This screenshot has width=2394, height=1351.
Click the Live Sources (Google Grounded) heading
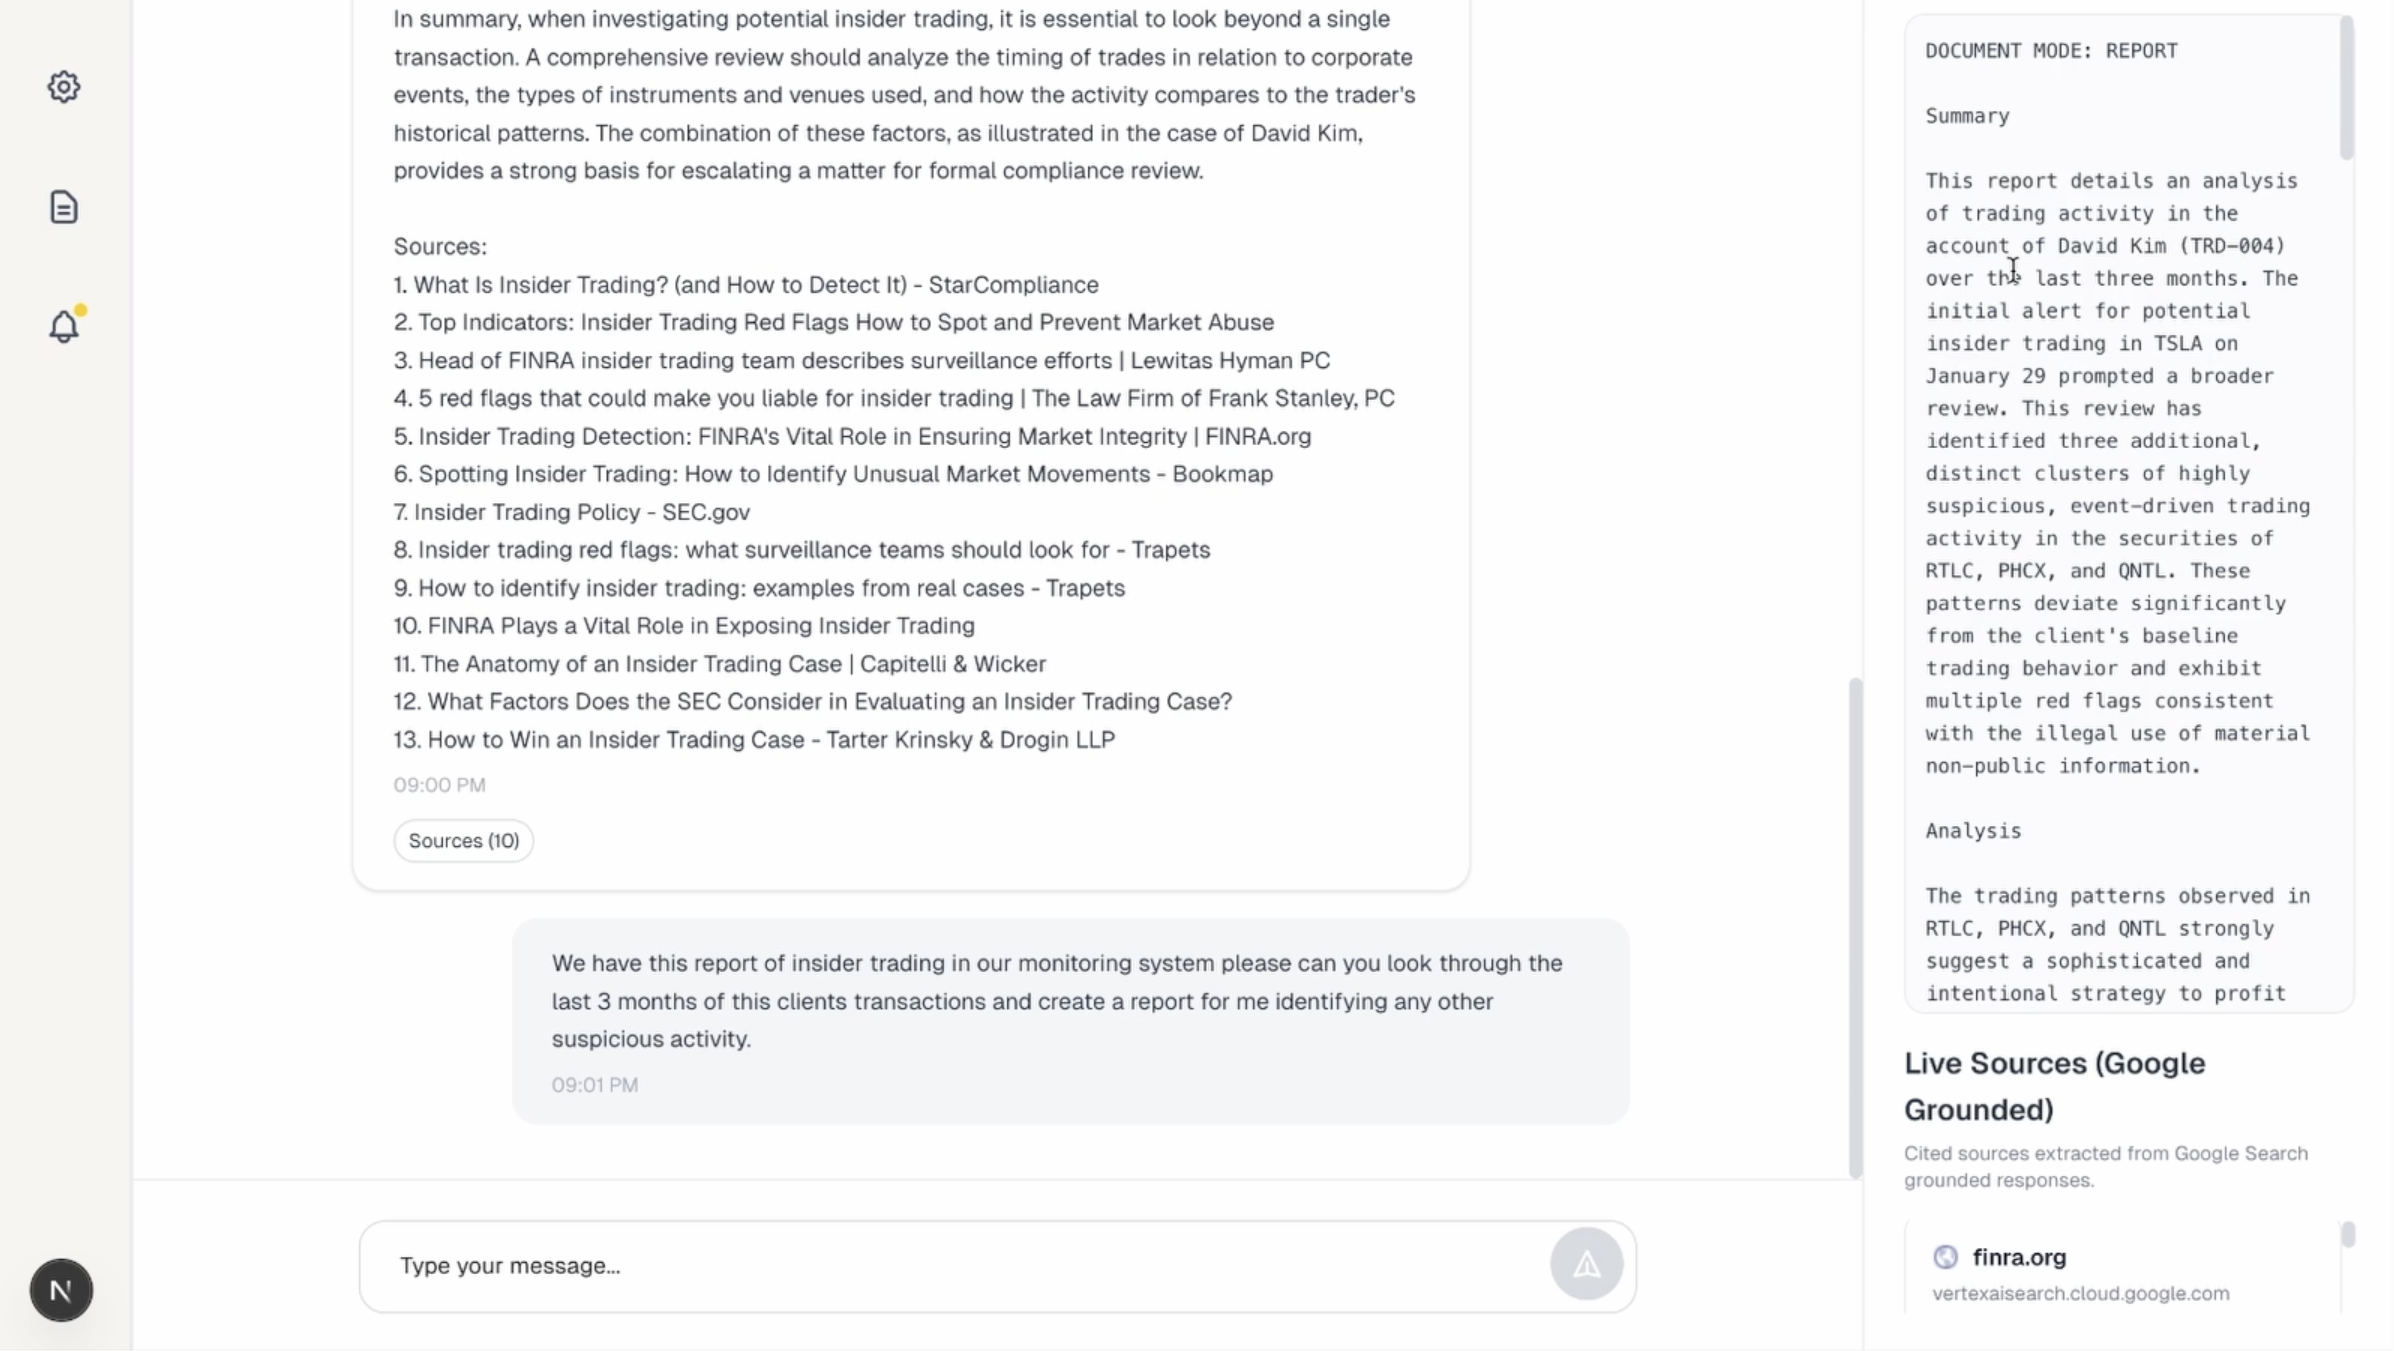click(2054, 1086)
